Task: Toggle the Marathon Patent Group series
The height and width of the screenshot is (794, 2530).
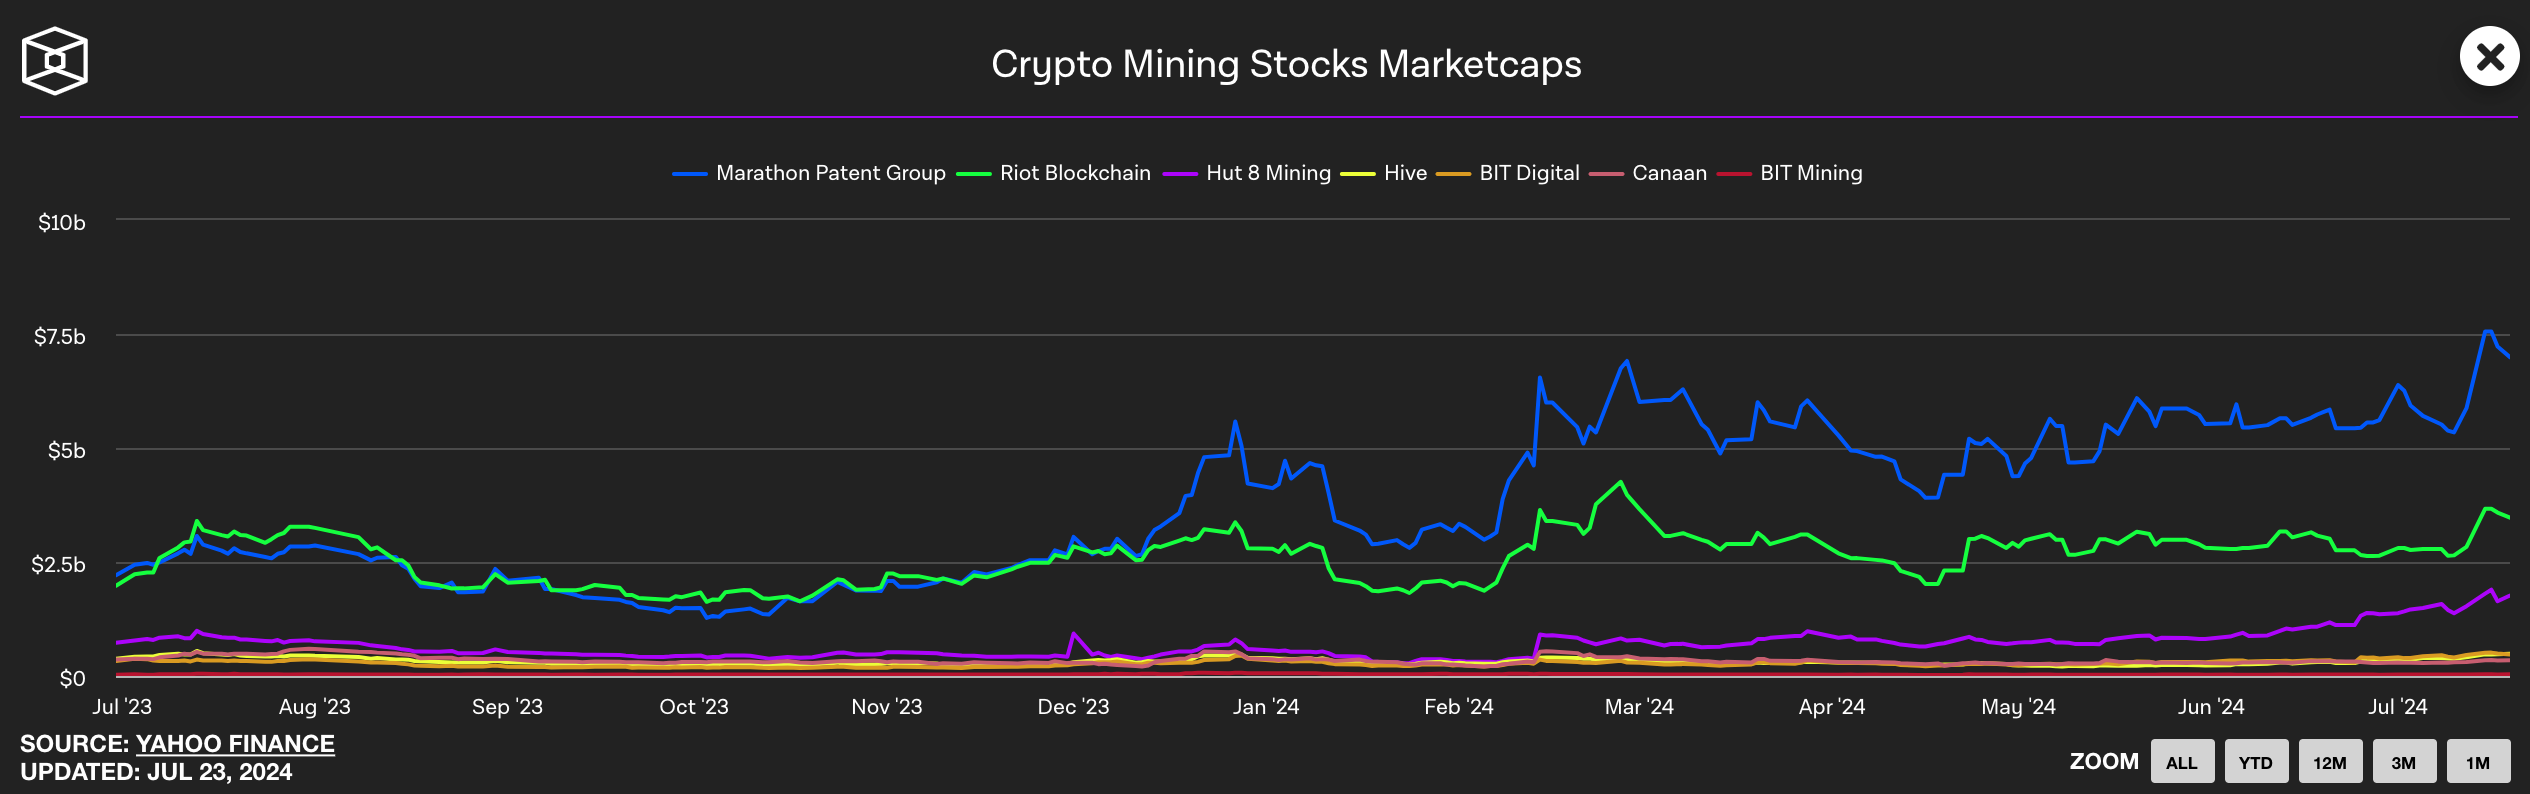Action: (x=830, y=173)
